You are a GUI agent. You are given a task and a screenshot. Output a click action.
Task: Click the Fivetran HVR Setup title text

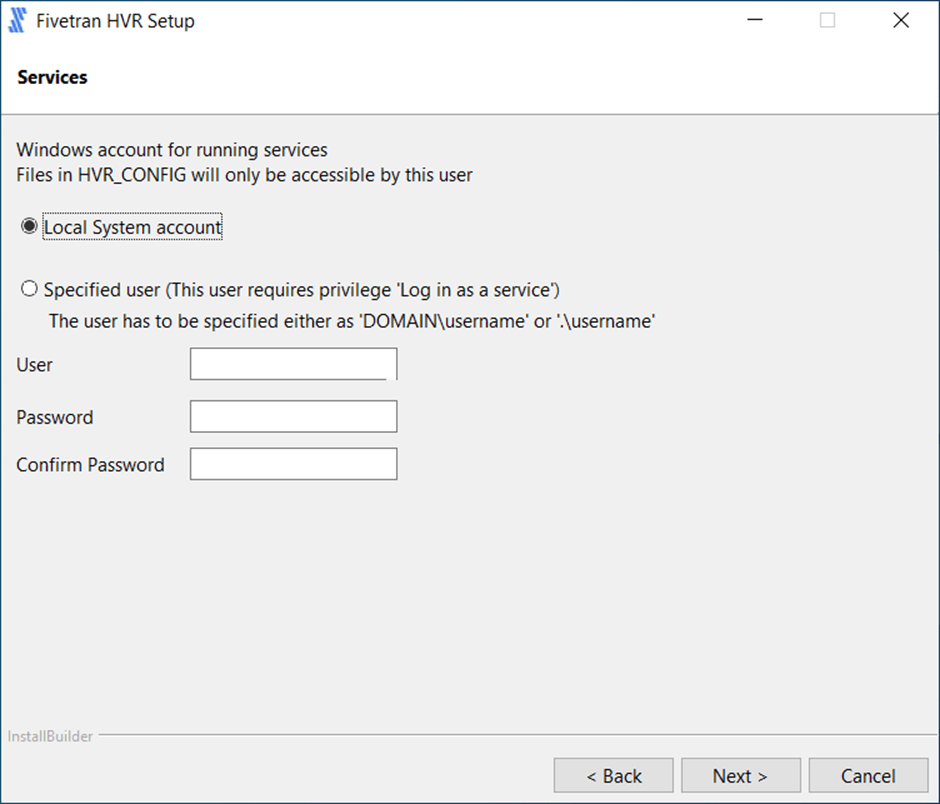click(x=115, y=21)
